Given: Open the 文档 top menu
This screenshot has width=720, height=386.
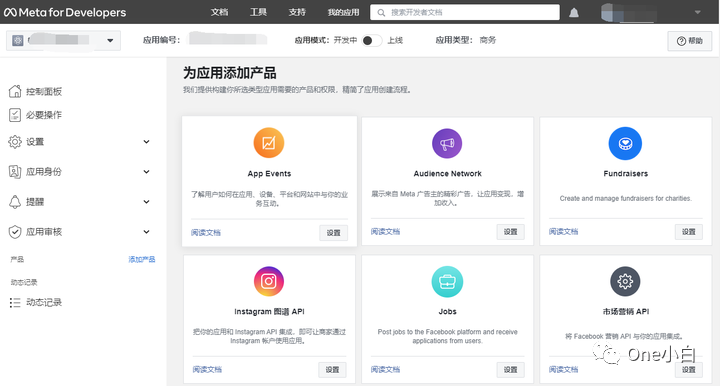Looking at the screenshot, I should [x=219, y=12].
